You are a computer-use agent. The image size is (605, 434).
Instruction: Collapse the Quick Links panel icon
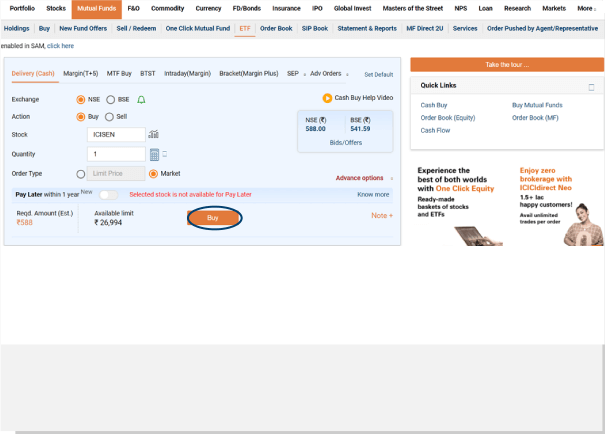pyautogui.click(x=591, y=87)
